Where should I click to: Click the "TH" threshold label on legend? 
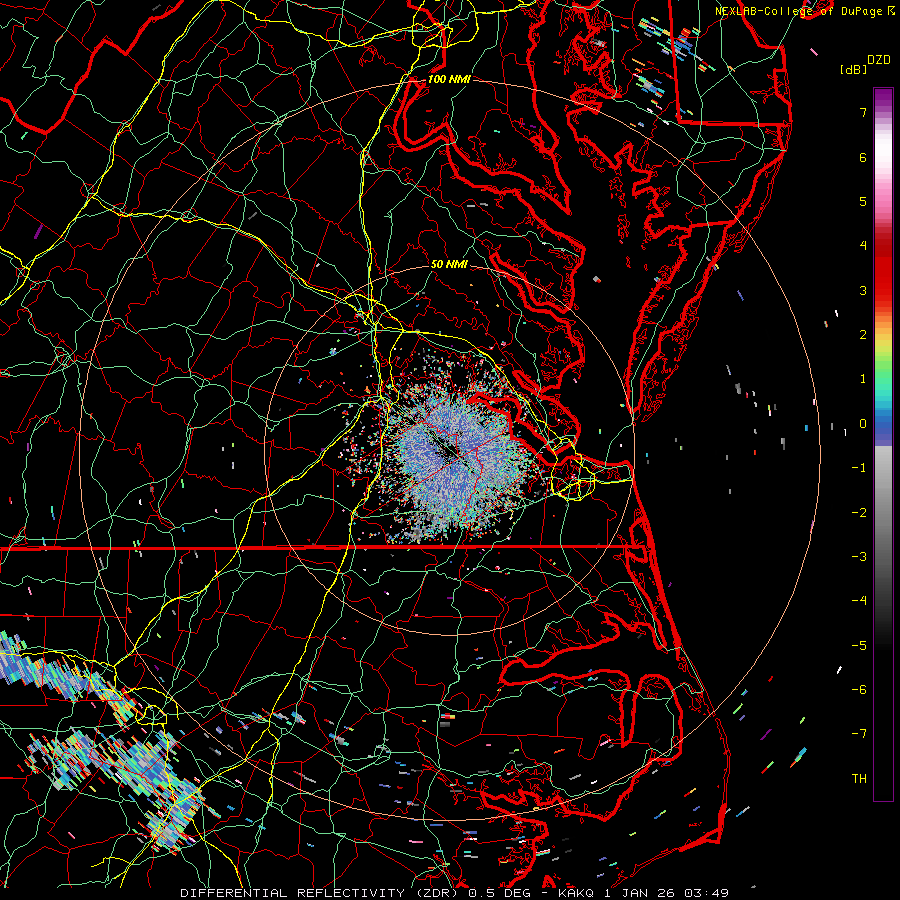(859, 779)
